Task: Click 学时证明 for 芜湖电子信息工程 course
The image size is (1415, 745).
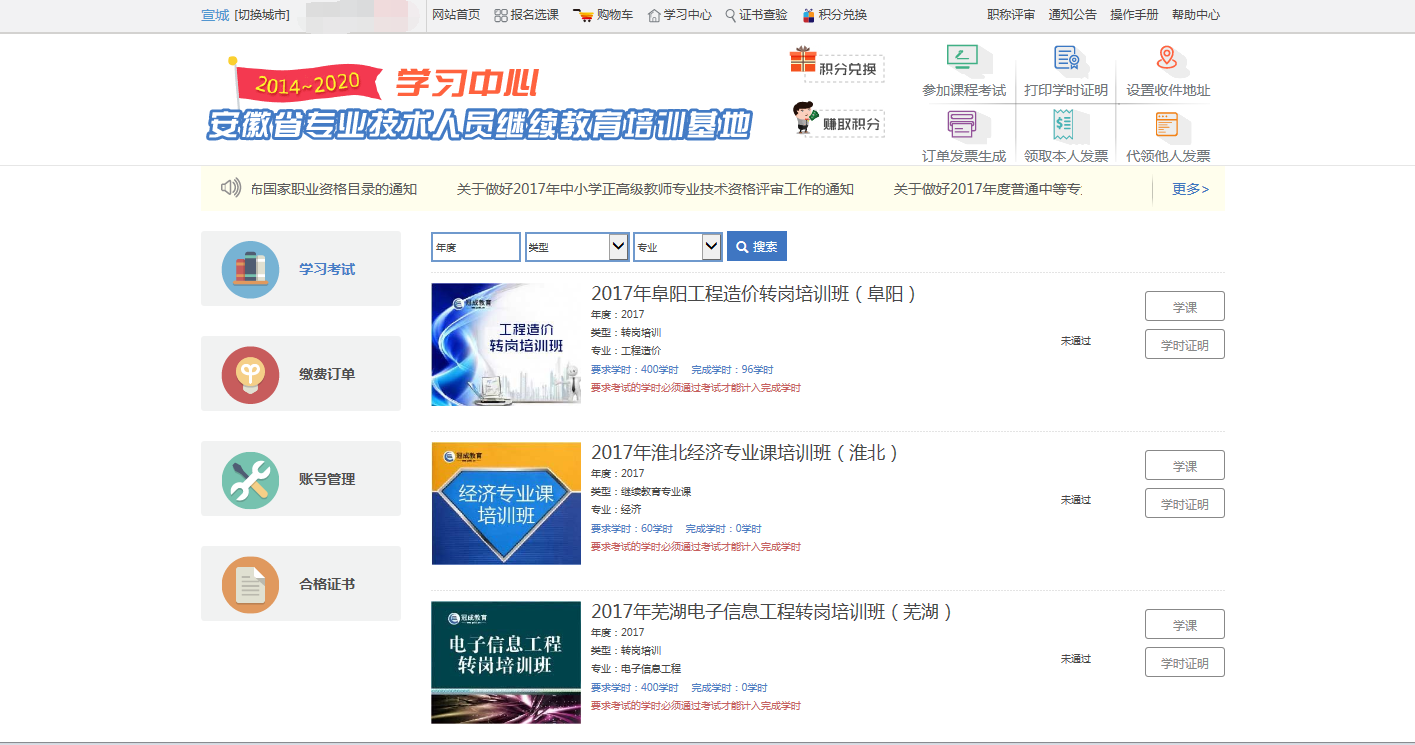Action: [1185, 663]
